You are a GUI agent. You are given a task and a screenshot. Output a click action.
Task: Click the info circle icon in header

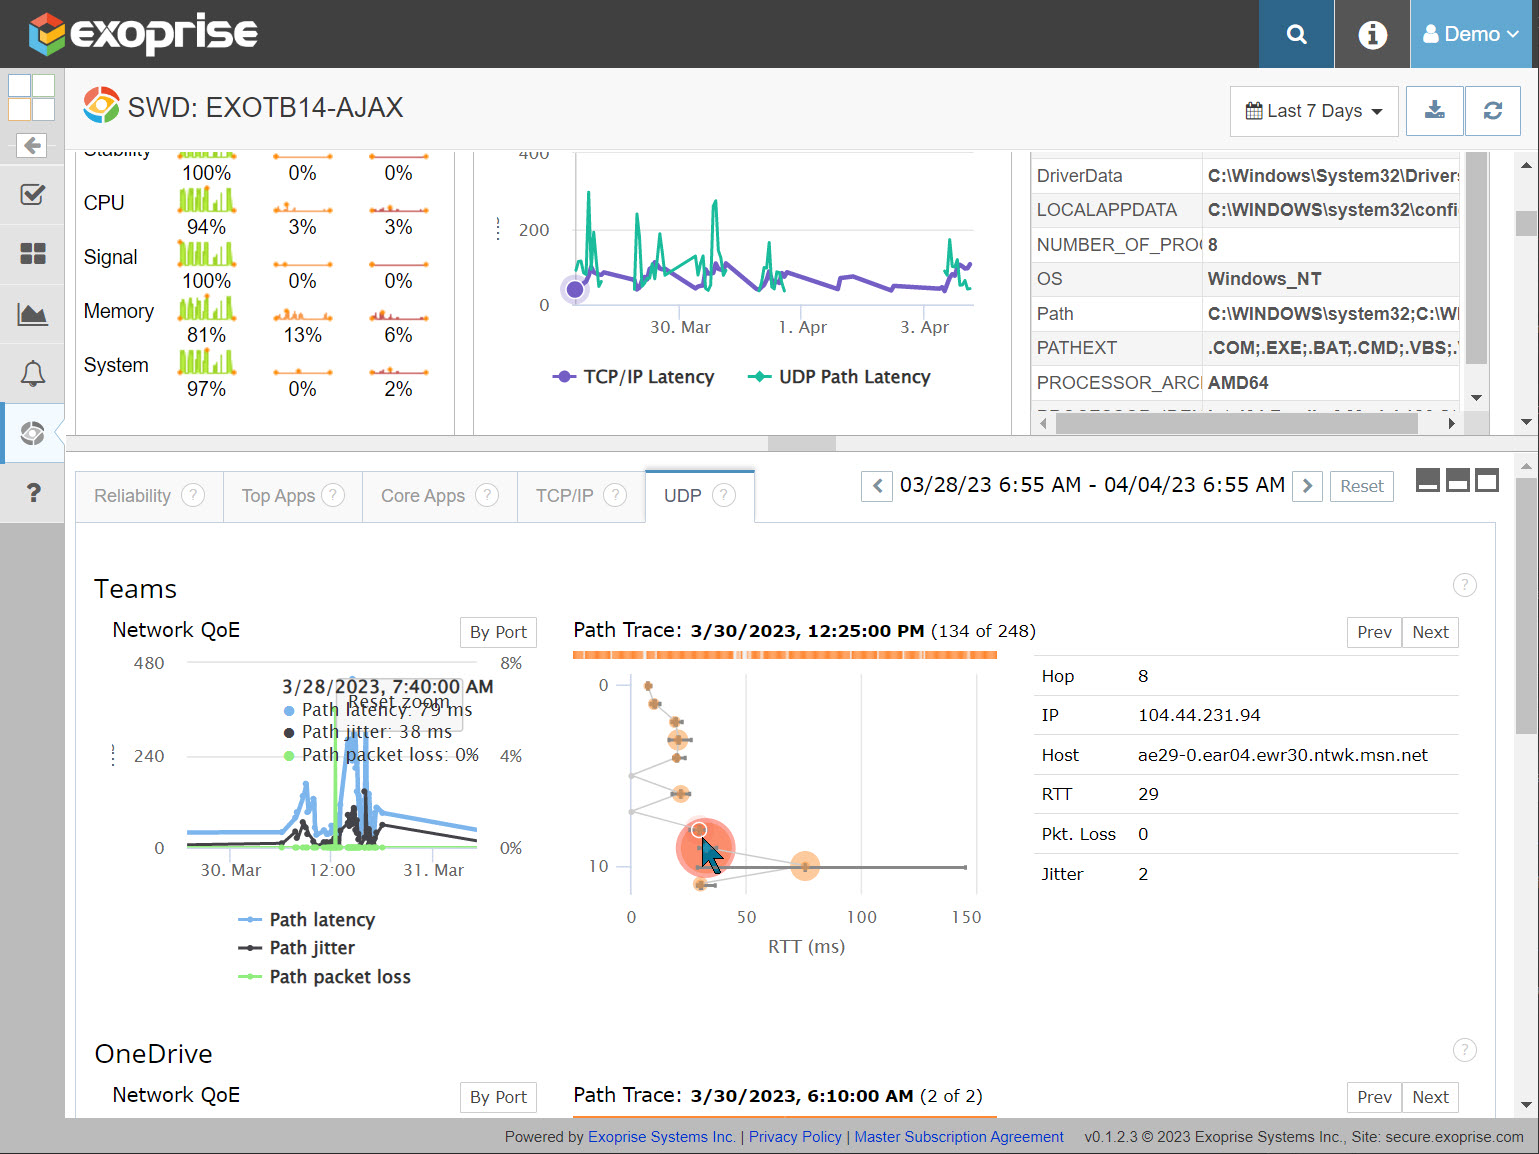pos(1372,34)
